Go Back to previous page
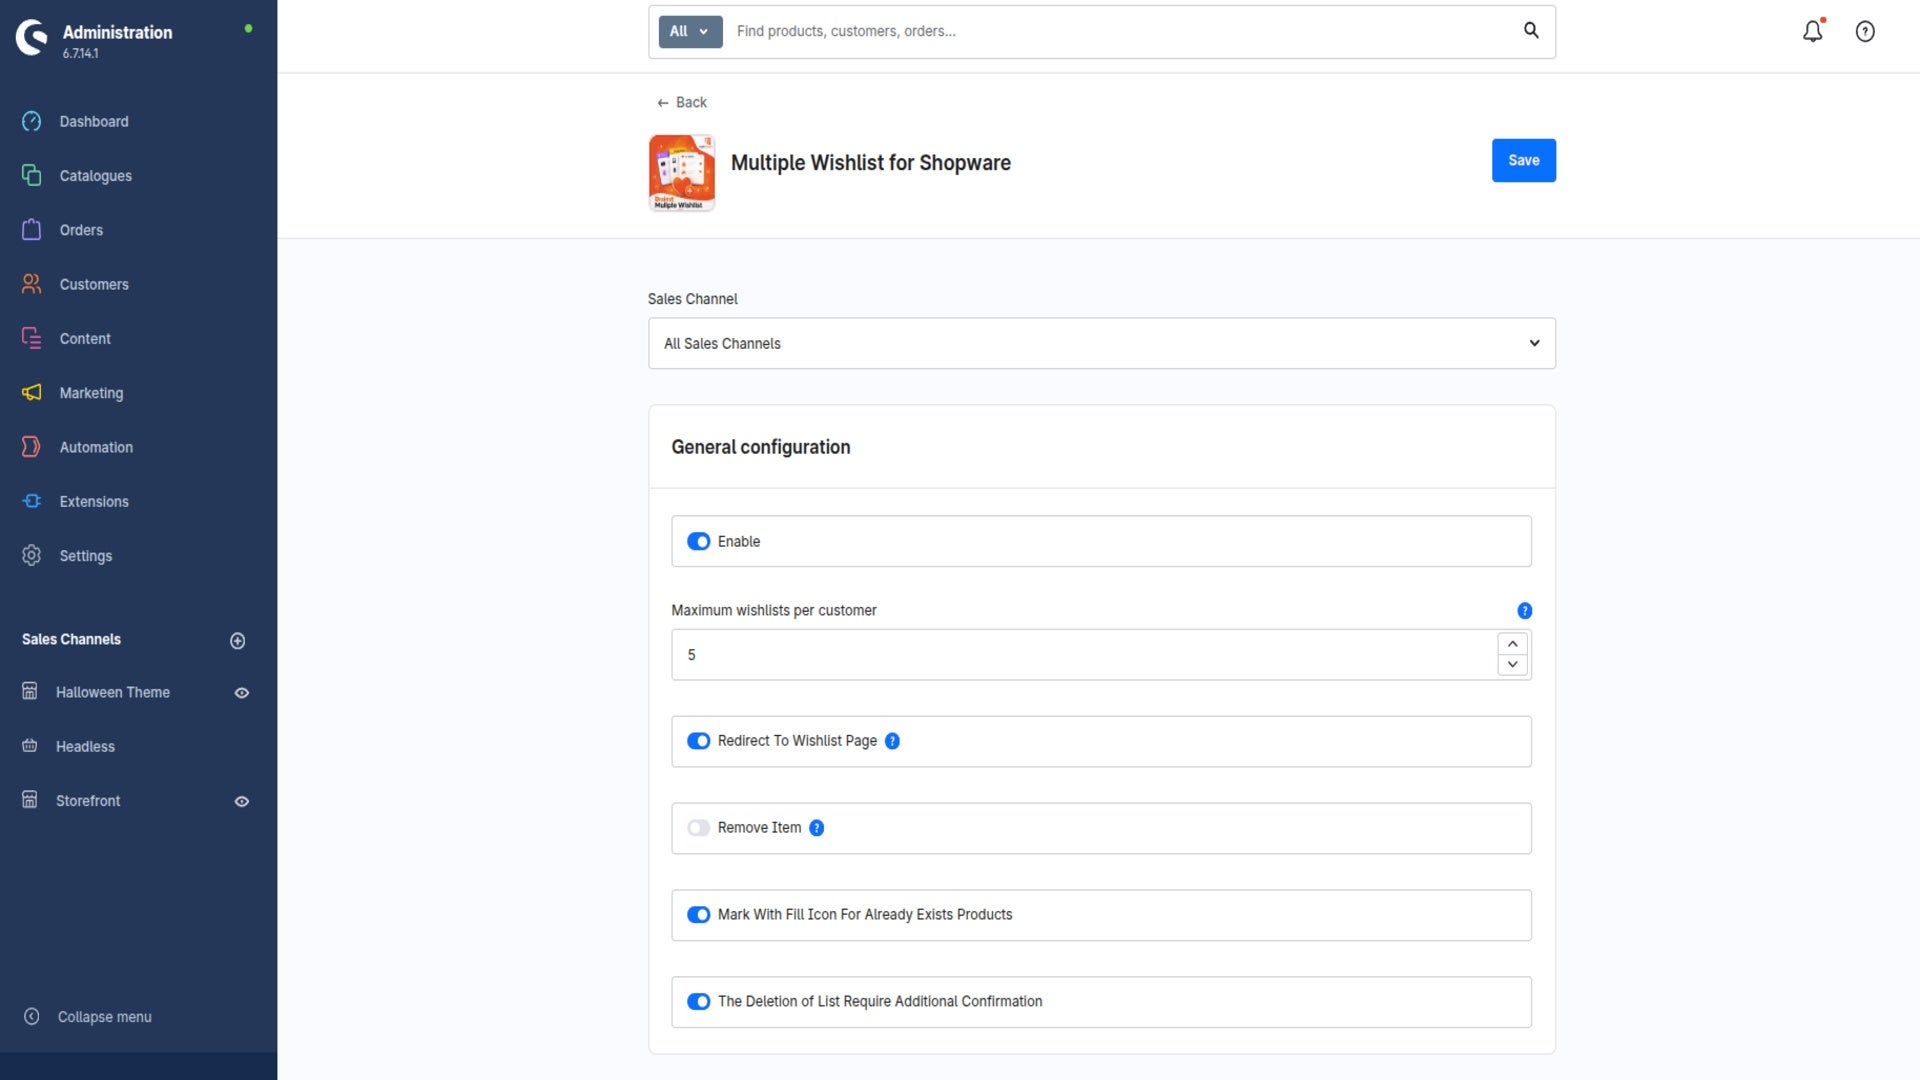Viewport: 1920px width, 1080px height. (x=682, y=102)
